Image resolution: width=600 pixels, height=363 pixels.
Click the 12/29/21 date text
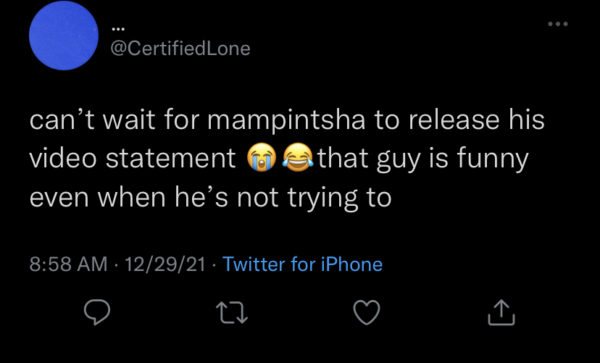click(165, 264)
